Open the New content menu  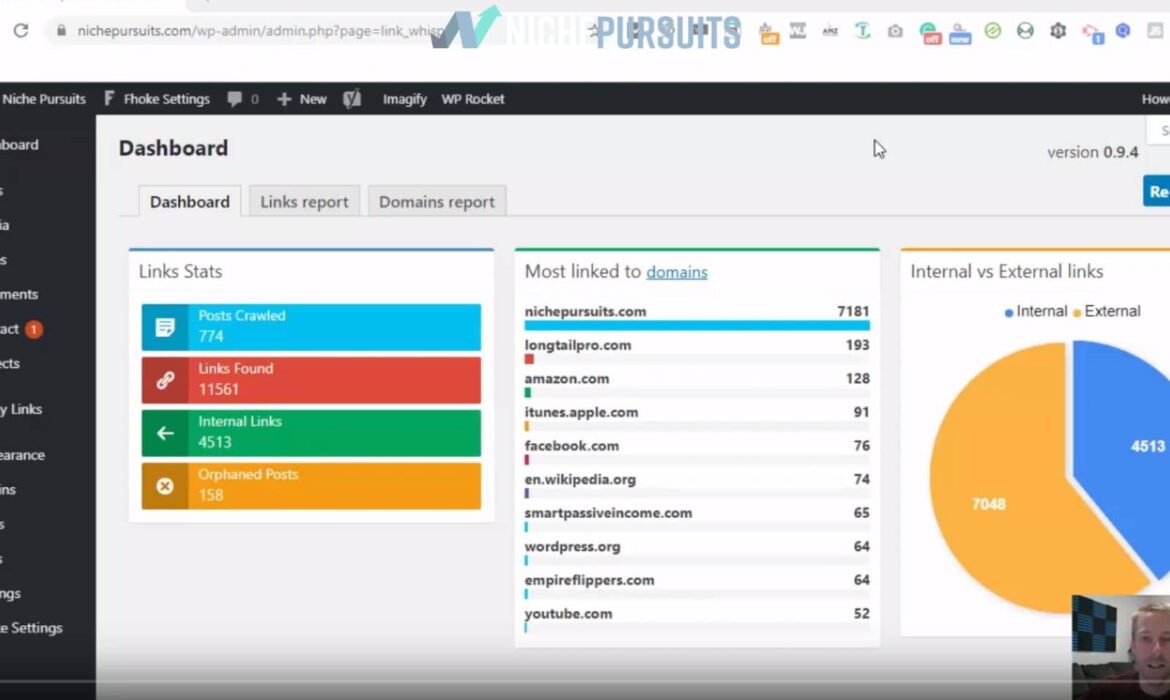tap(302, 99)
